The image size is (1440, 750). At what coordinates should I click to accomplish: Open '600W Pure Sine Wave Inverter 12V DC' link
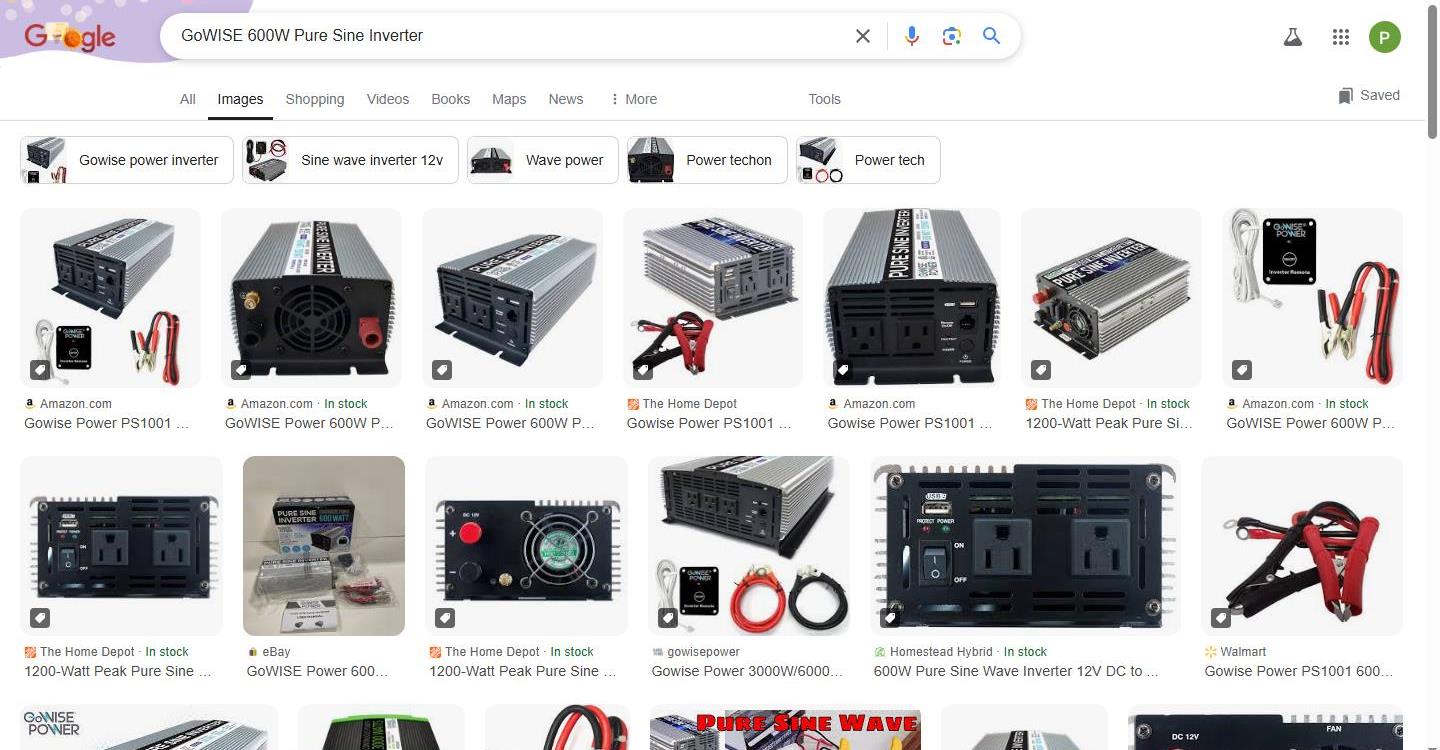[1016, 671]
